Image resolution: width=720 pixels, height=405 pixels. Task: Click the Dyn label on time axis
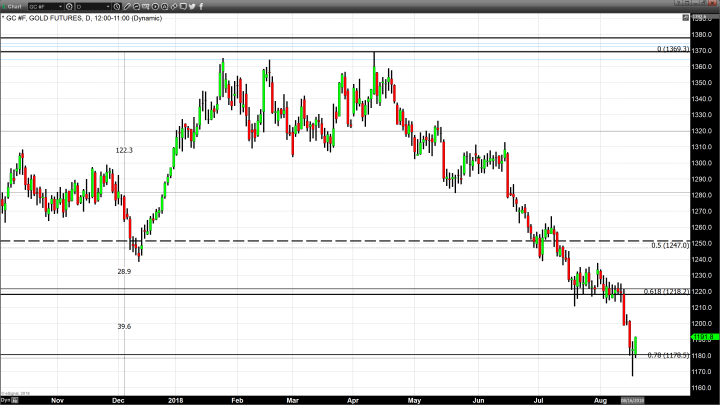[6, 400]
